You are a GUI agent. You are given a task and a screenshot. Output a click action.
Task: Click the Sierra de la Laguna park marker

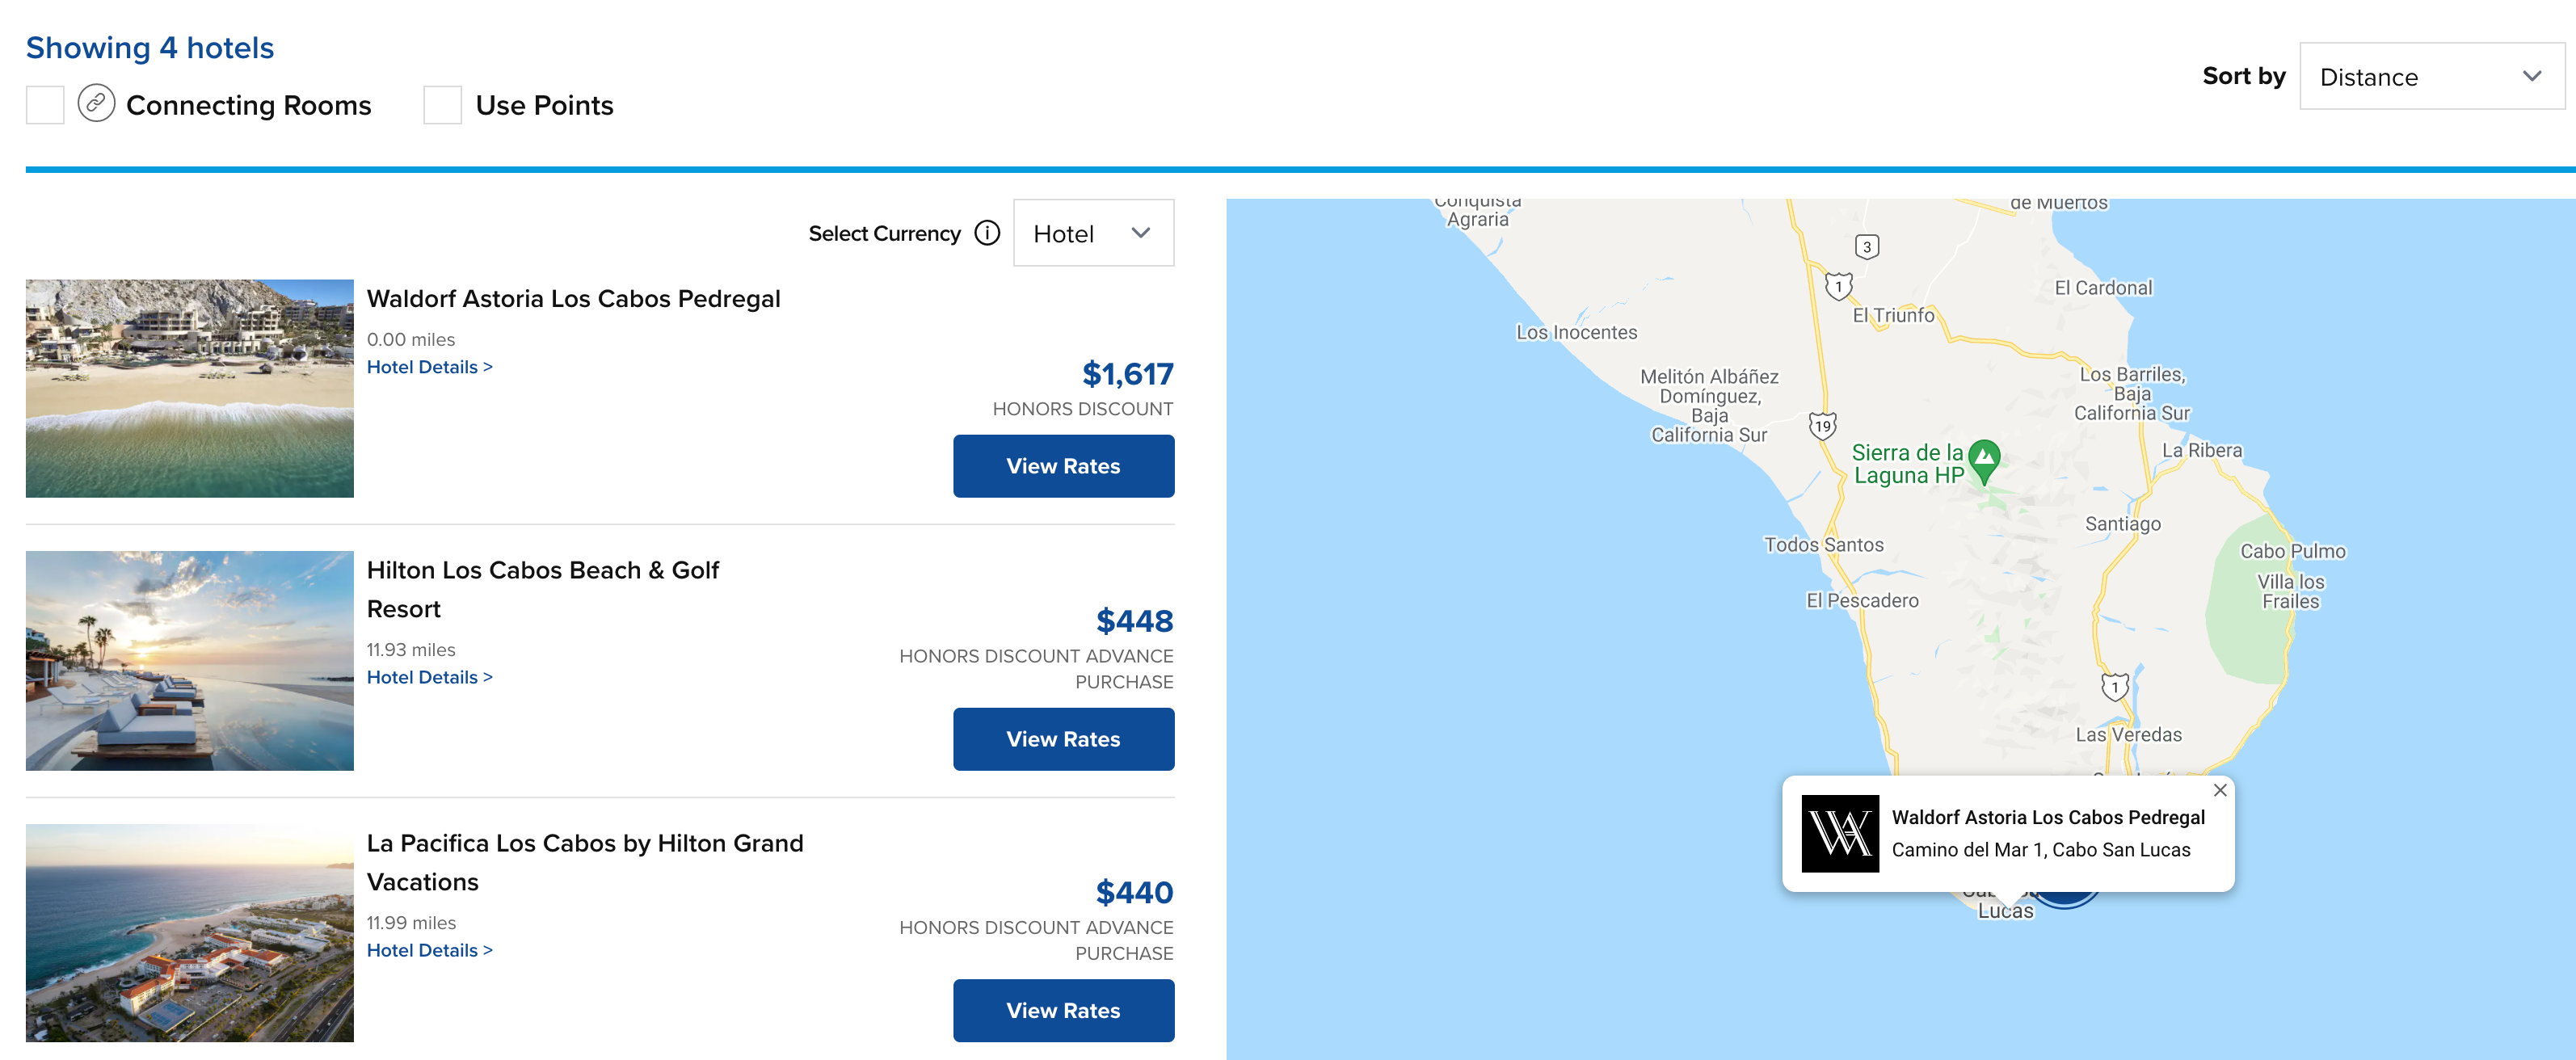pos(1983,460)
